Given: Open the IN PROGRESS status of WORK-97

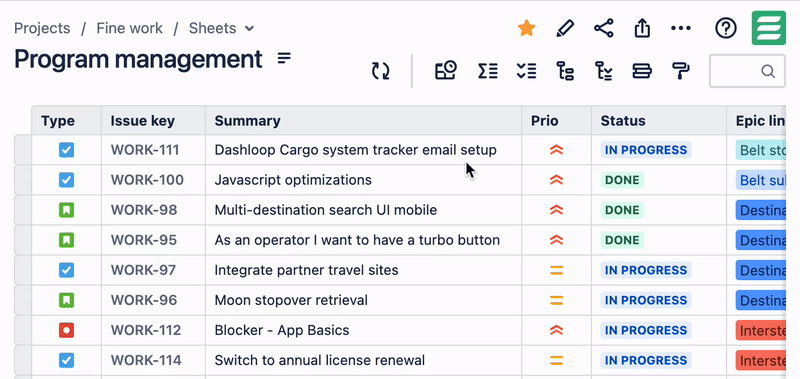Looking at the screenshot, I should pyautogui.click(x=646, y=270).
